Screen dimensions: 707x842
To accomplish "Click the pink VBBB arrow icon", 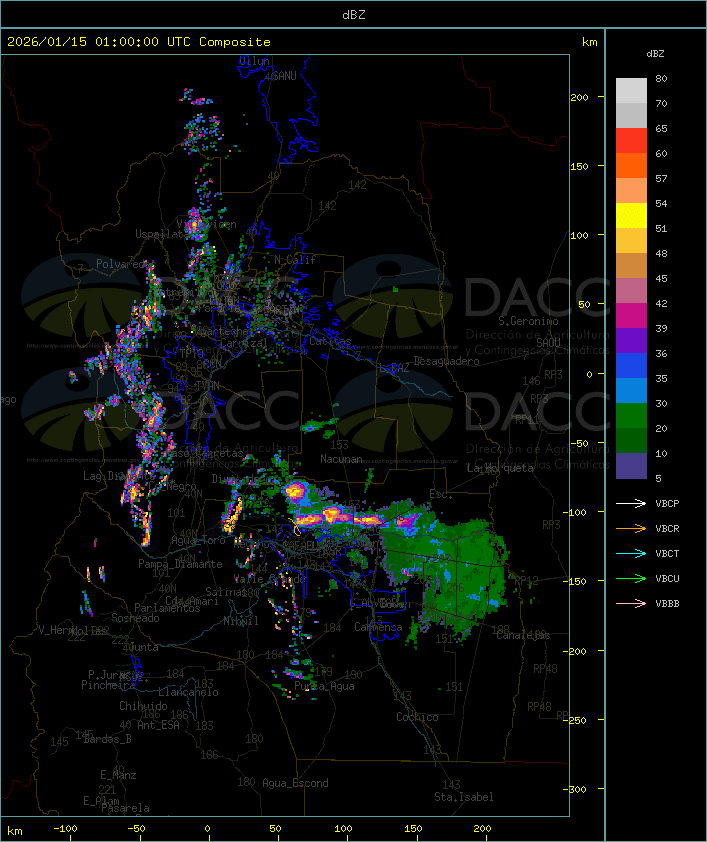I will tap(631, 603).
